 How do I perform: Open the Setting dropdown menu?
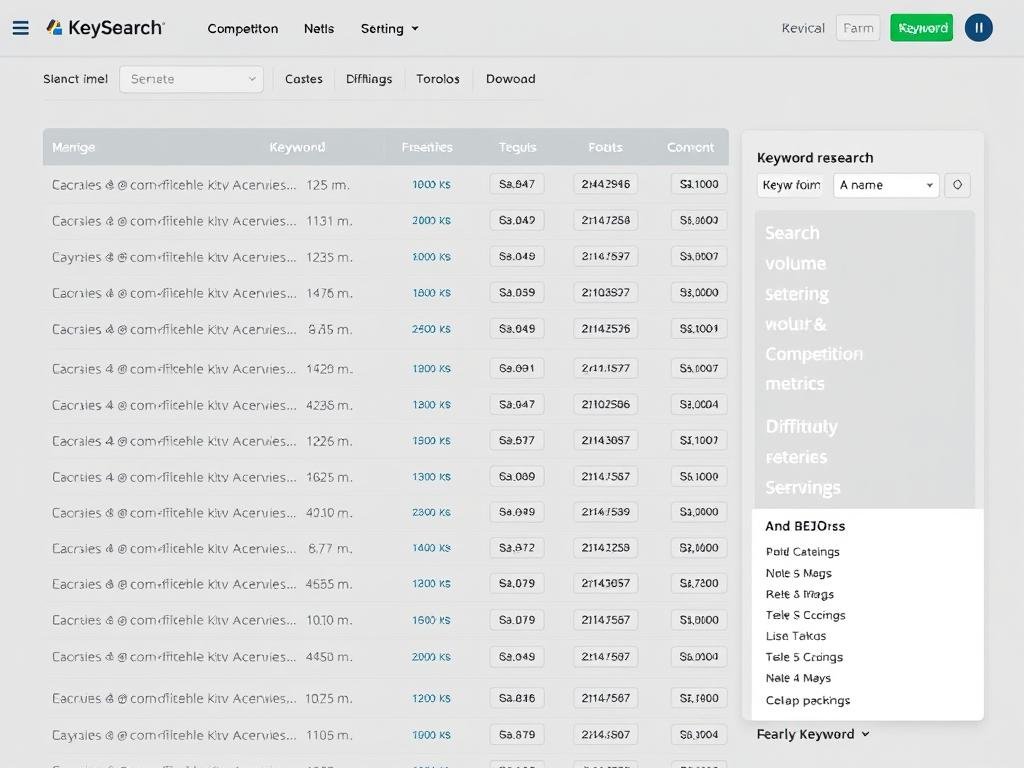(389, 29)
